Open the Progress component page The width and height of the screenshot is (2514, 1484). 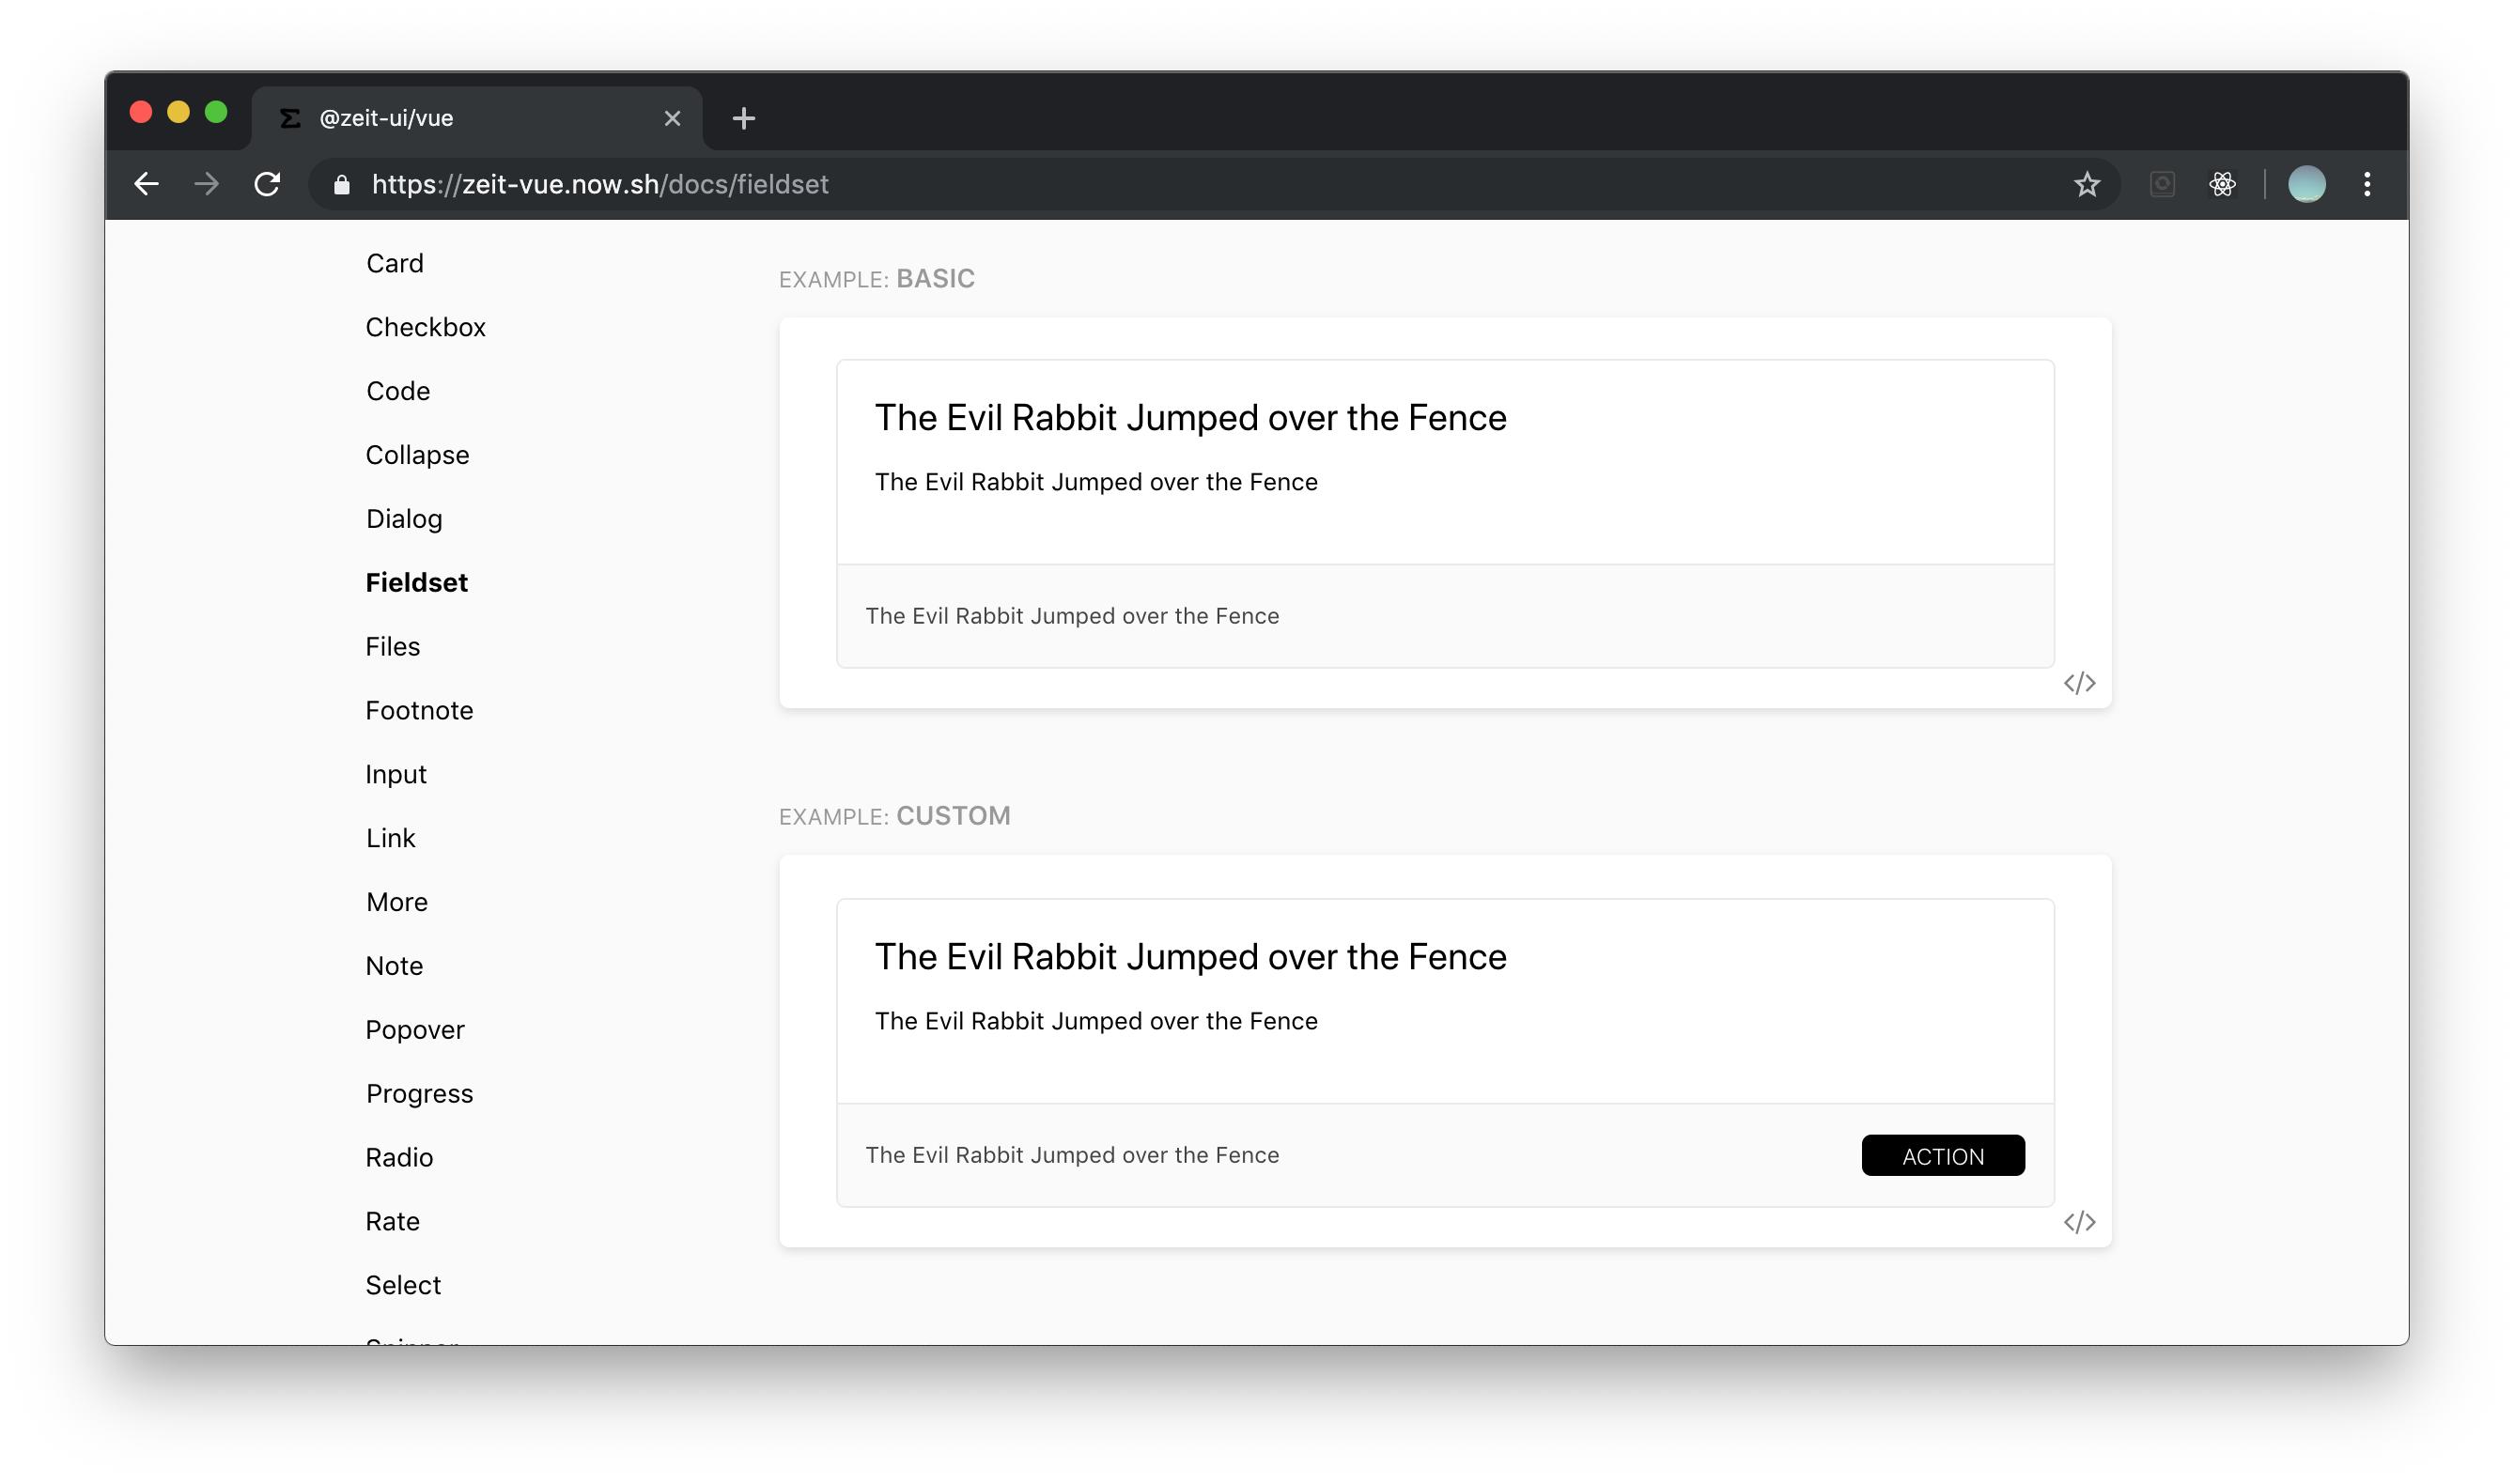[x=419, y=1094]
